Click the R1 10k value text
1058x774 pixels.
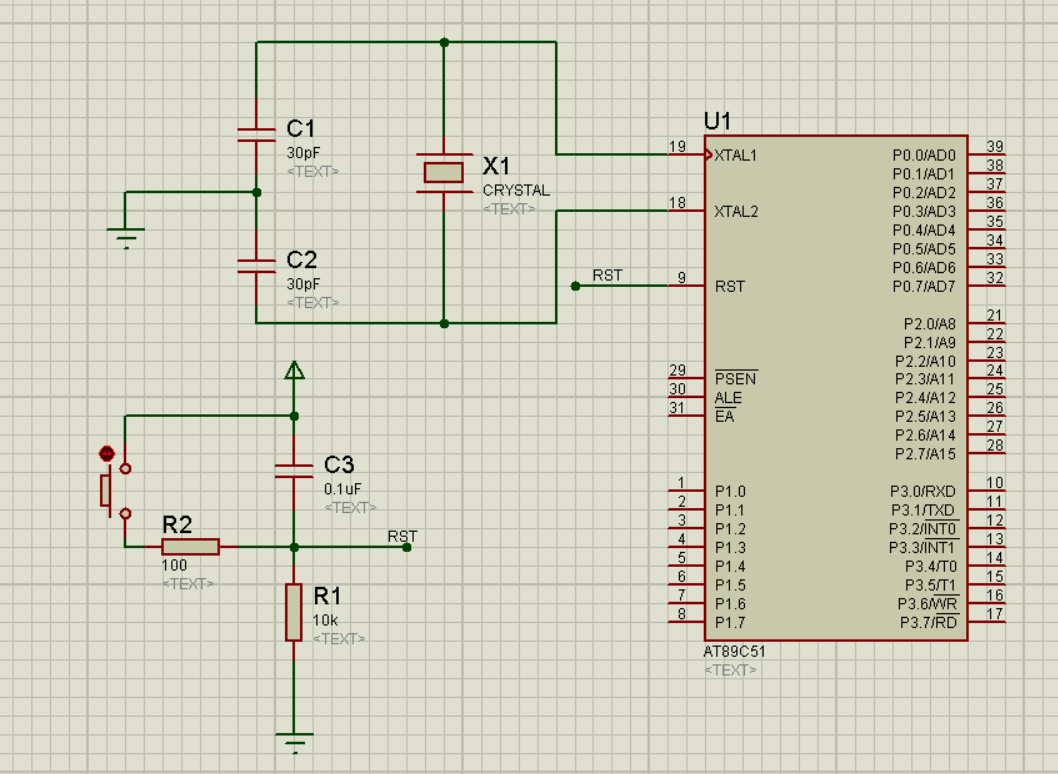pyautogui.click(x=325, y=619)
